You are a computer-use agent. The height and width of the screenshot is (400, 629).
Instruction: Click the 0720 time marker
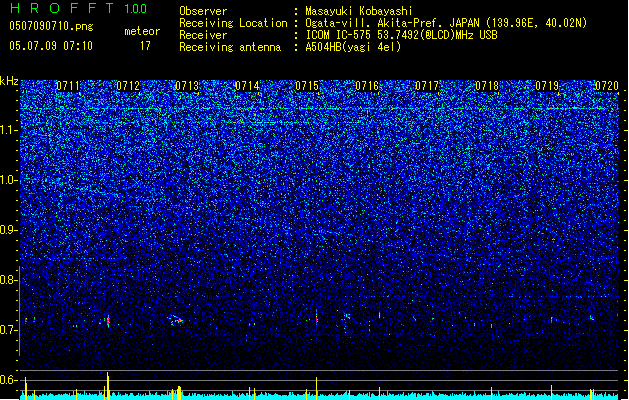tap(607, 86)
